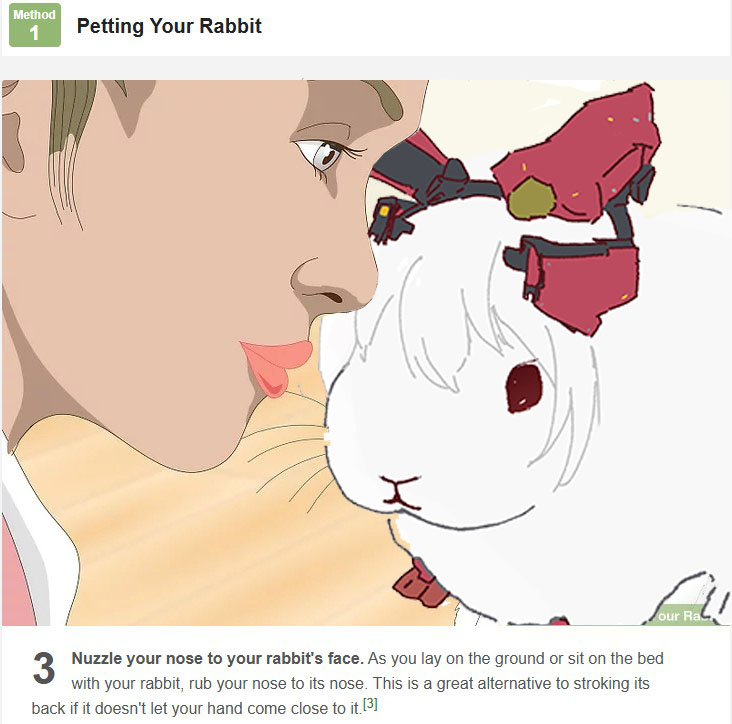This screenshot has width=732, height=724.
Task: Click the yellow light on dark headpiece
Action: pyautogui.click(x=385, y=211)
